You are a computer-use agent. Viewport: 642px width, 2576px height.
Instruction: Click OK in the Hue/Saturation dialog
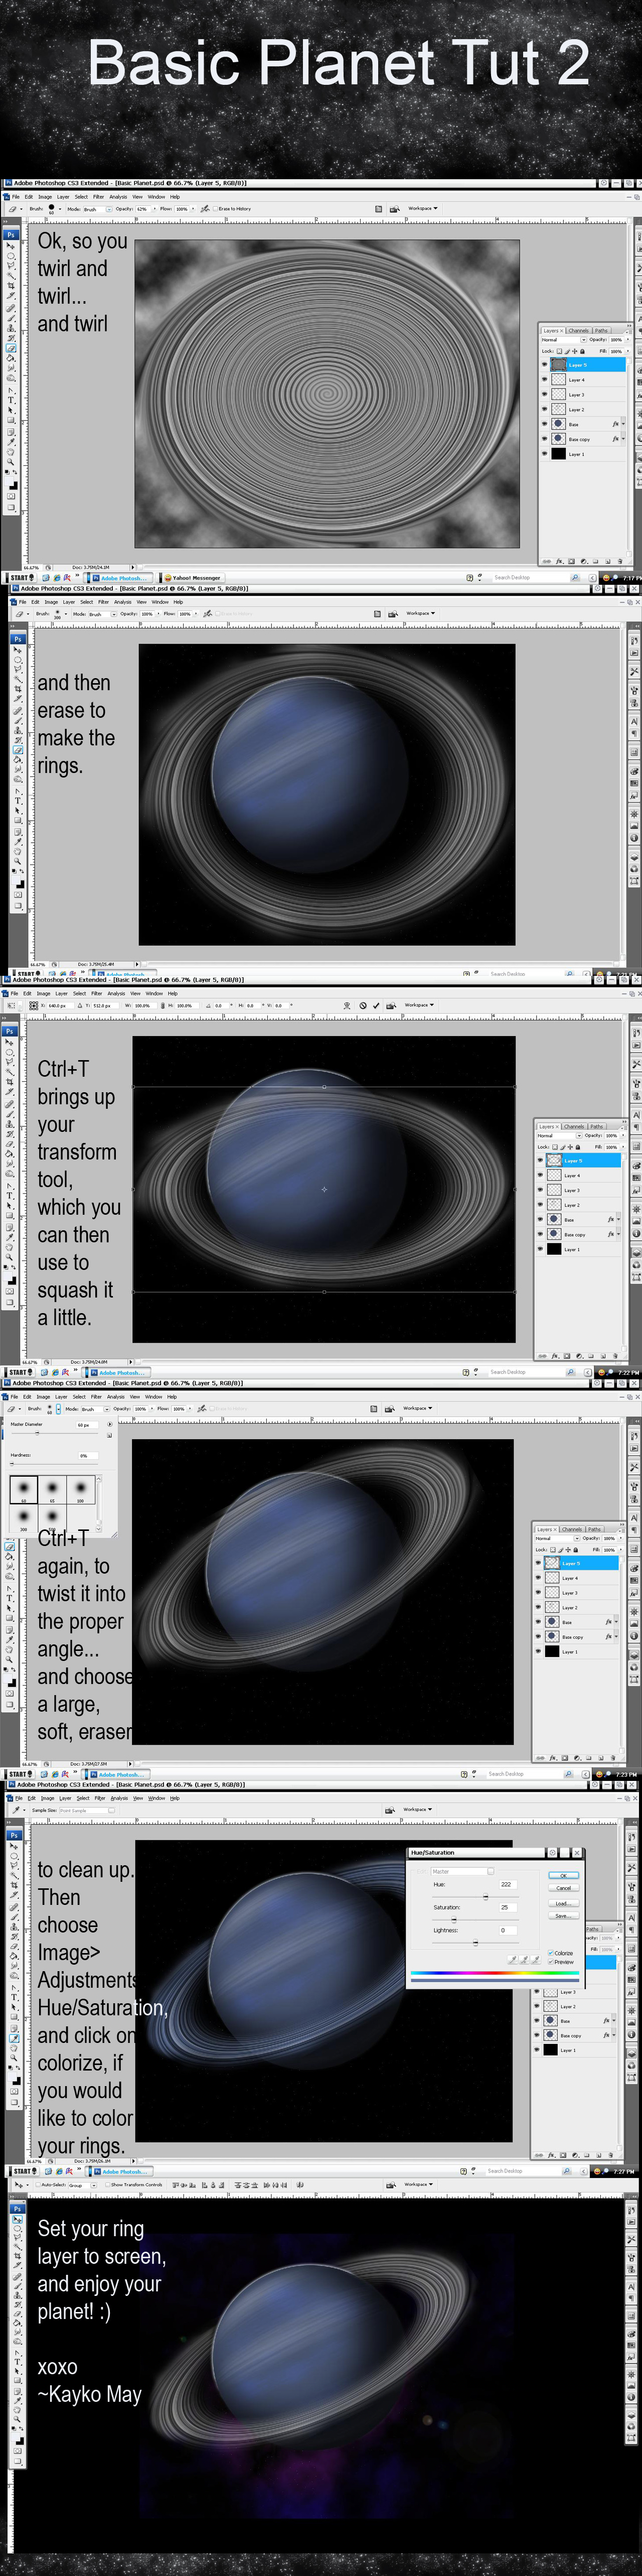pyautogui.click(x=563, y=1876)
